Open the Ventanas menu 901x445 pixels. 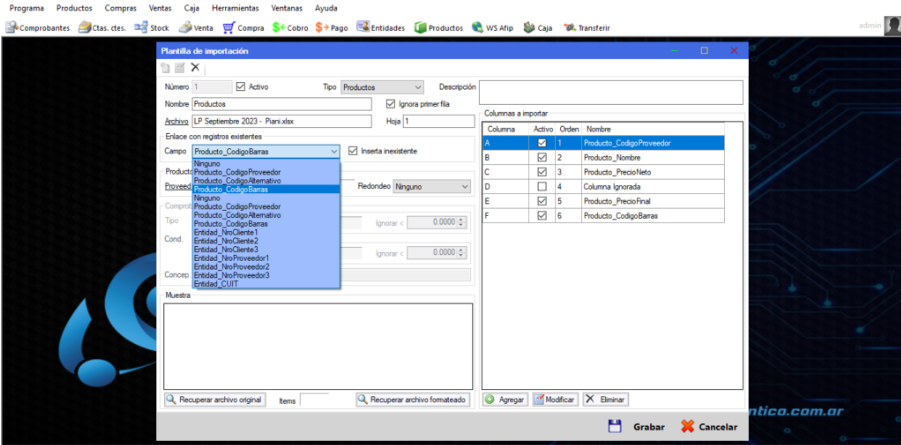[287, 9]
